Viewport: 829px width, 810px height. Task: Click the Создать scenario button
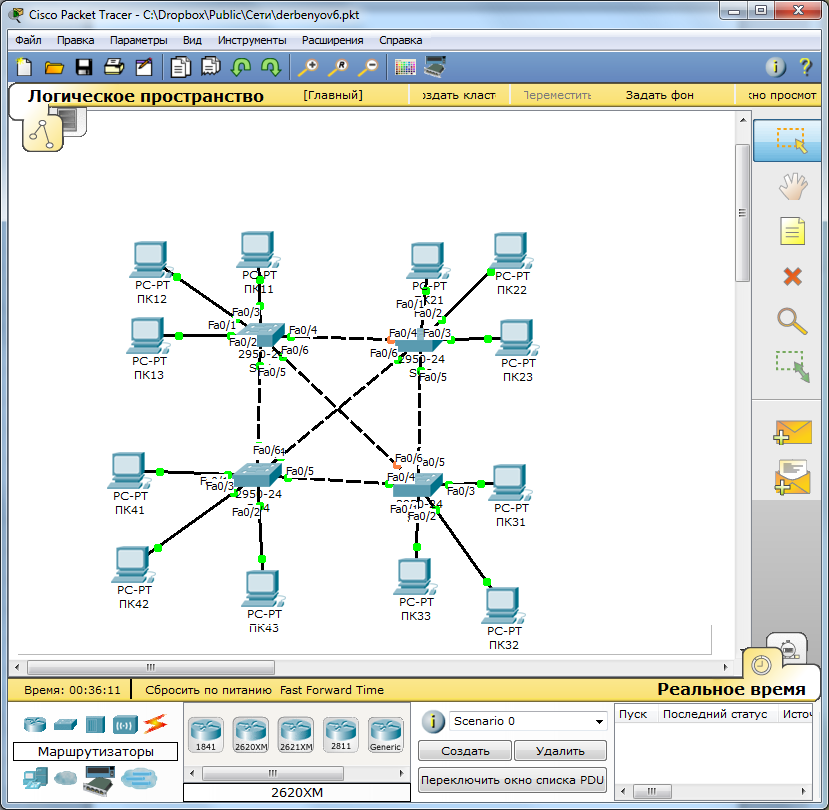pos(465,751)
